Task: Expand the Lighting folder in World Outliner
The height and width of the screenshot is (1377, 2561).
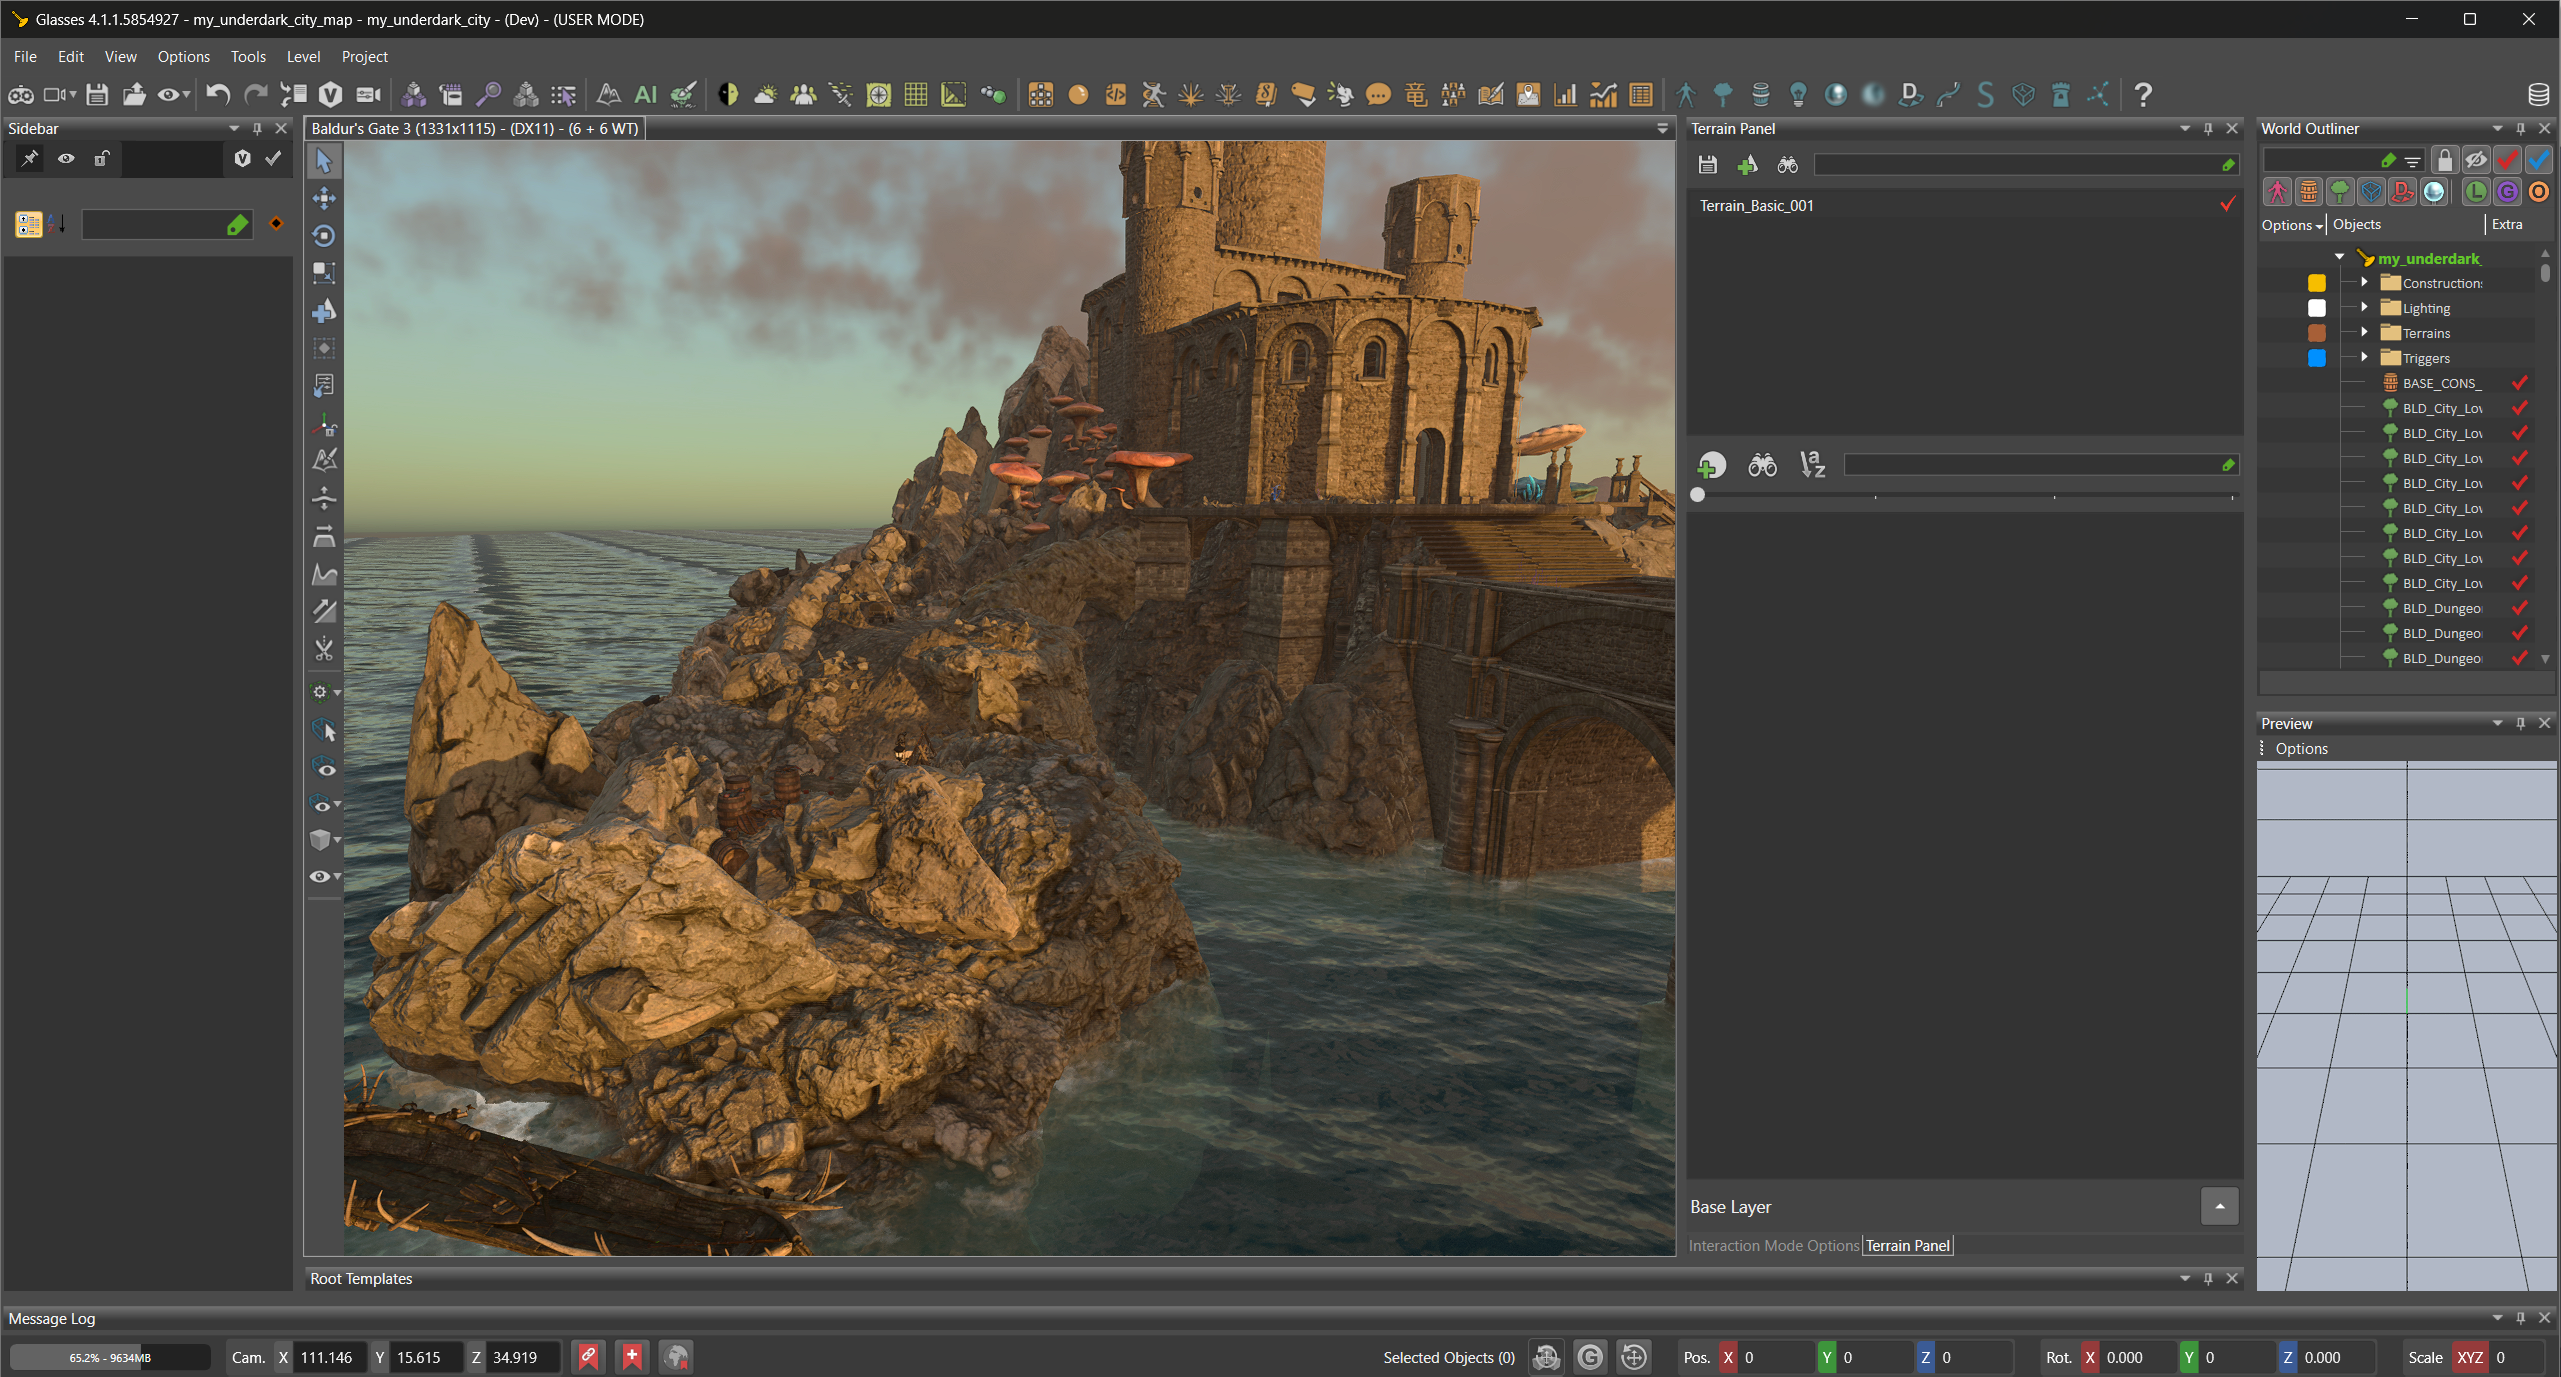Action: (2364, 308)
